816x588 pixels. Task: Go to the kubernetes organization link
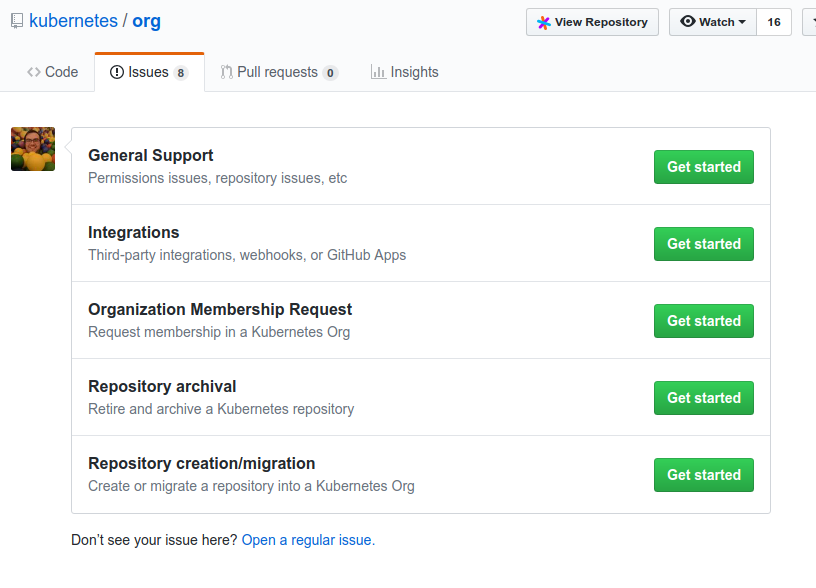click(70, 21)
